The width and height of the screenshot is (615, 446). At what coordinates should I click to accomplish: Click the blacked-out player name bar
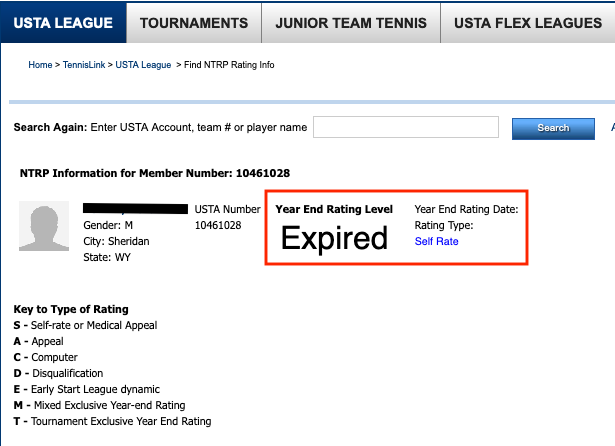tap(136, 209)
